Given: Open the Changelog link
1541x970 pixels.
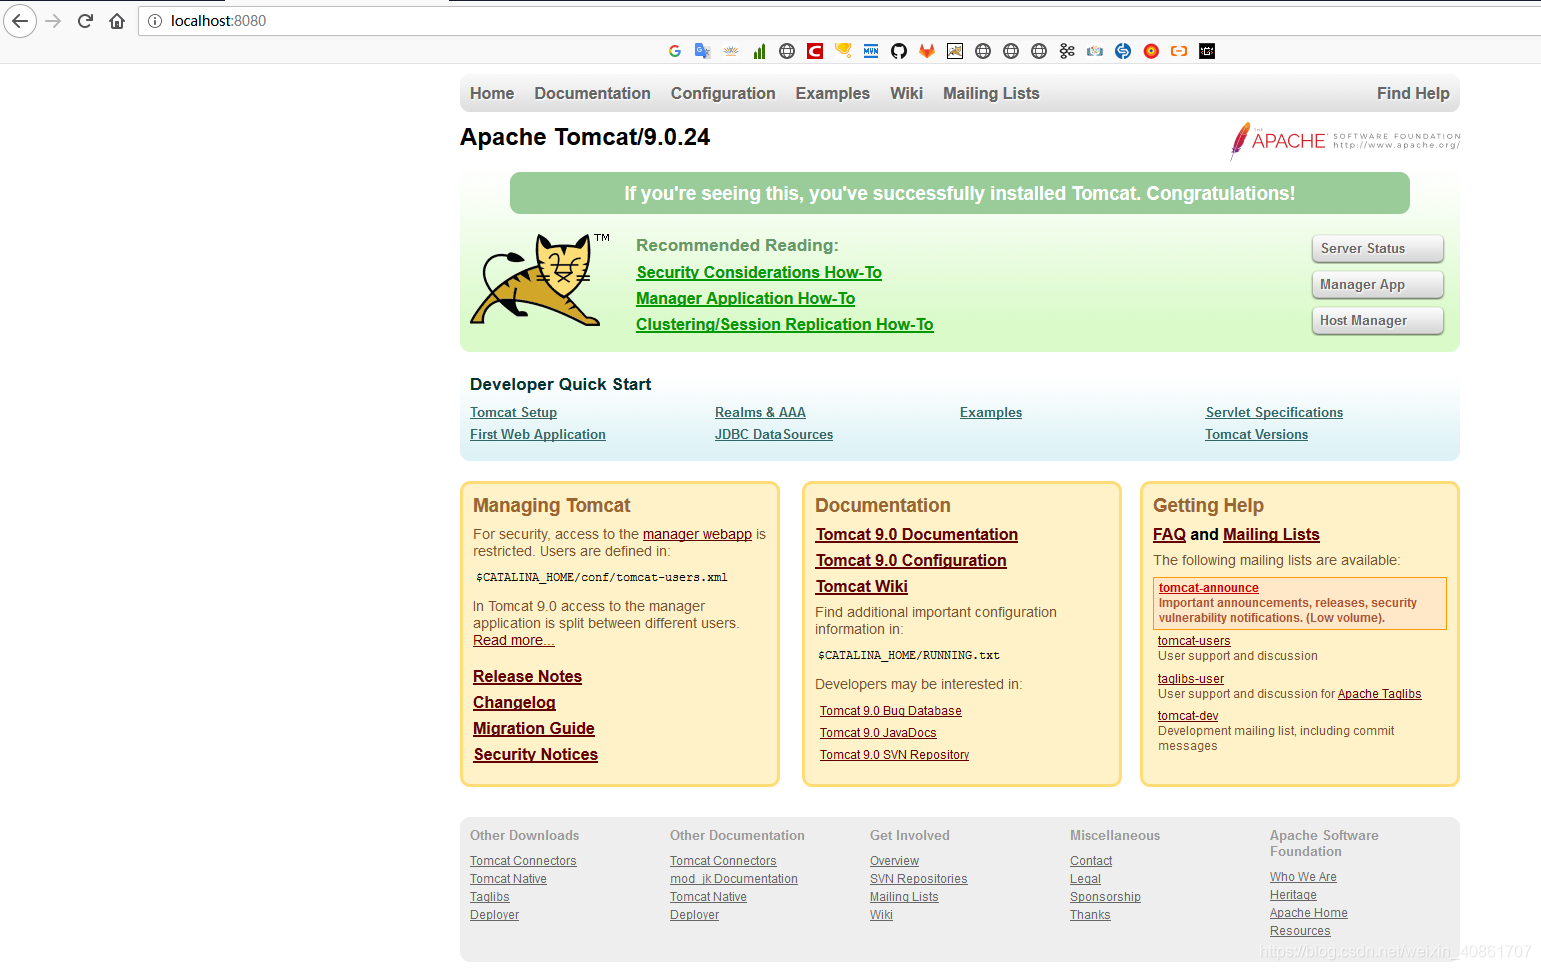Looking at the screenshot, I should coord(514,703).
